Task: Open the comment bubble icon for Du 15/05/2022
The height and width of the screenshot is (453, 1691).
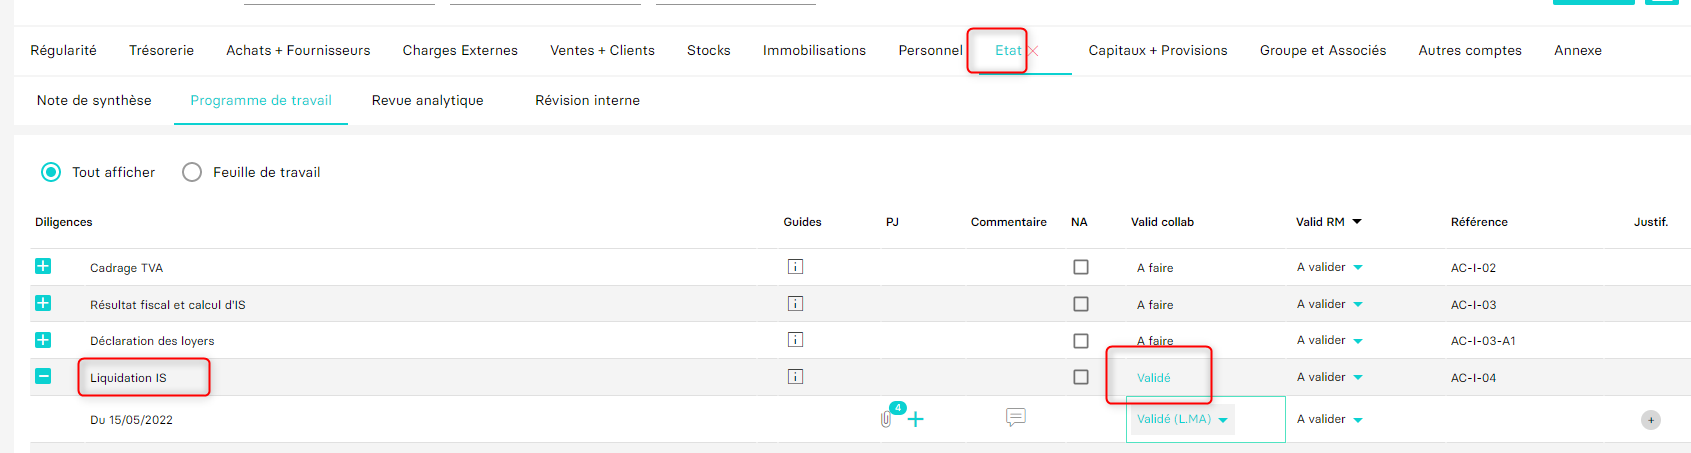Action: (1016, 417)
